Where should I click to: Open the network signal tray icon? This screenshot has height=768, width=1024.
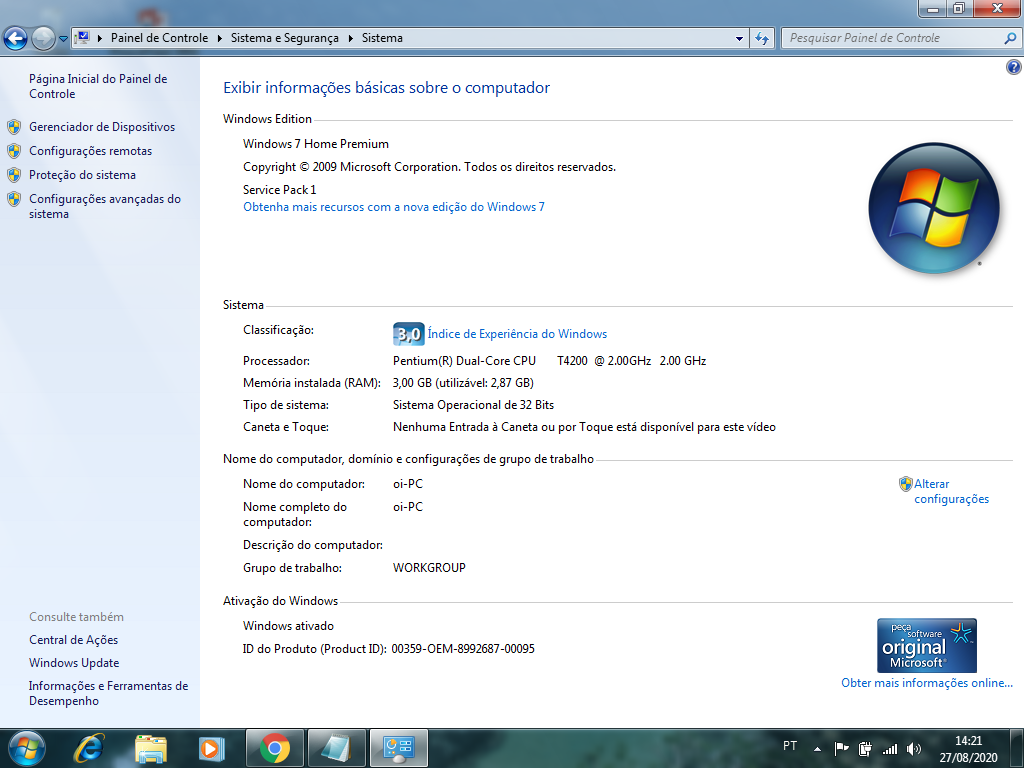pos(889,749)
